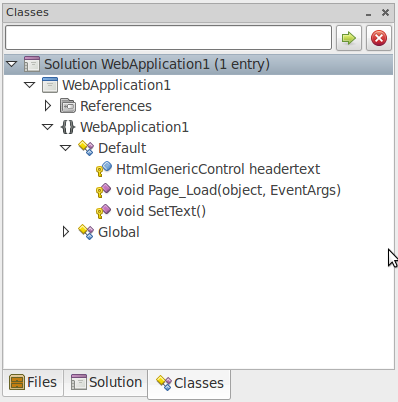Collapse the WebApplication1 project node
Viewport: 398px width, 402px height.
30,85
